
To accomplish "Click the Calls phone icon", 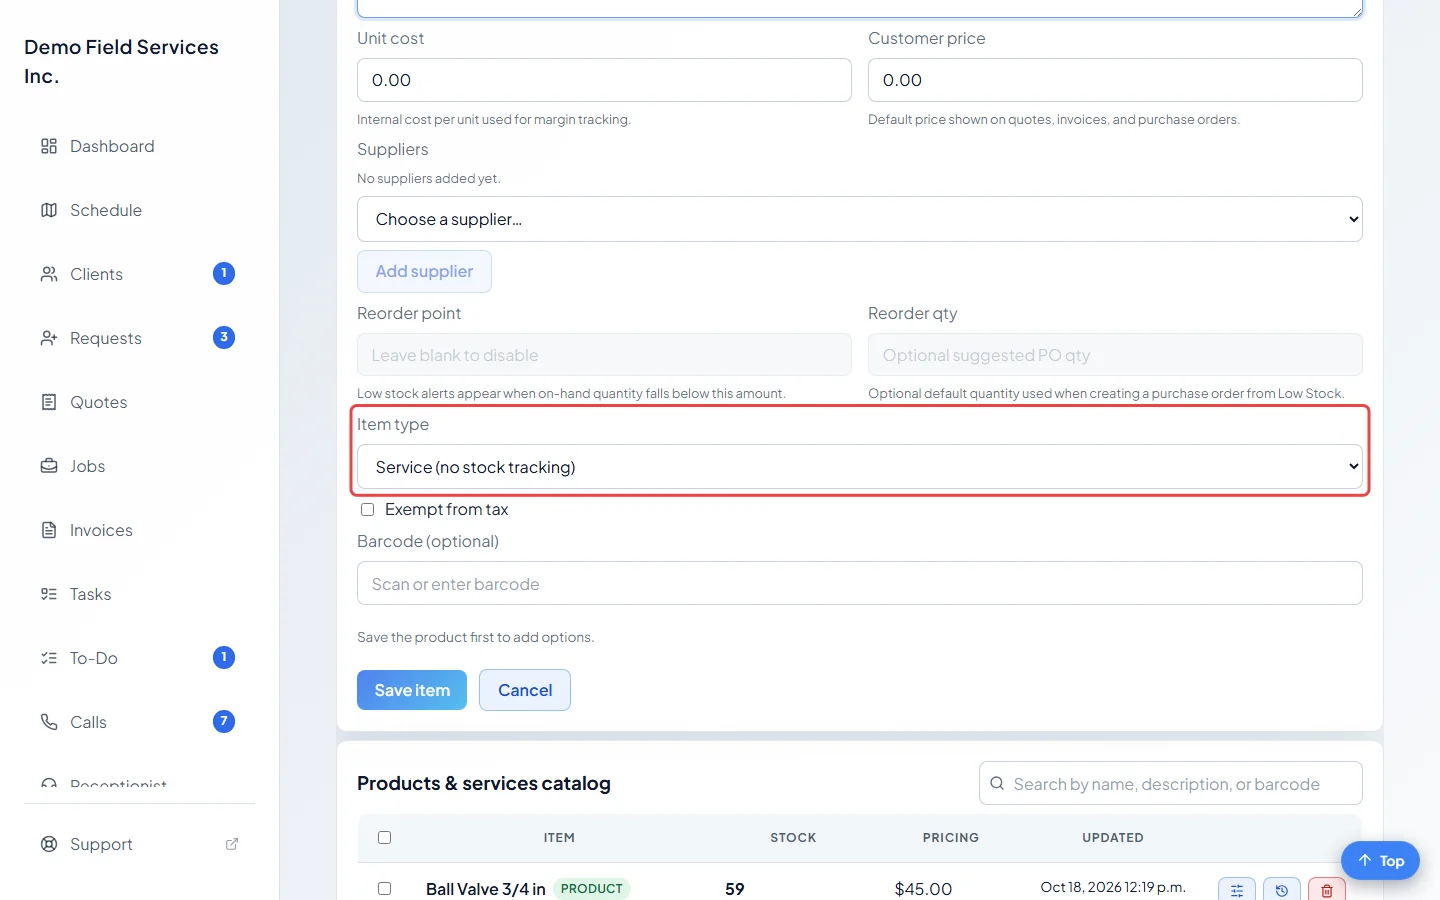I will click(49, 722).
